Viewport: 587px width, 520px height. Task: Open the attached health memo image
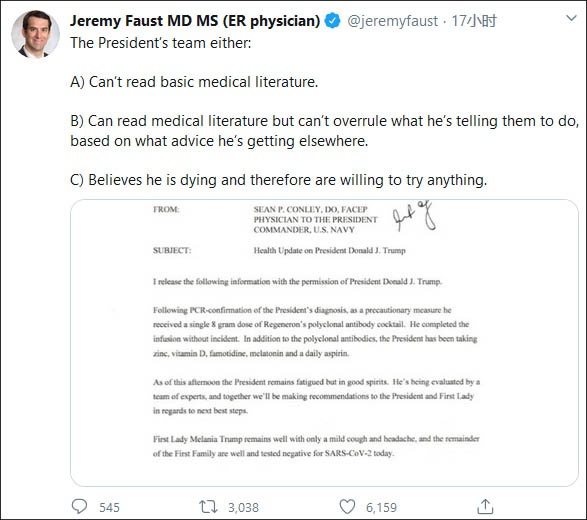click(324, 343)
